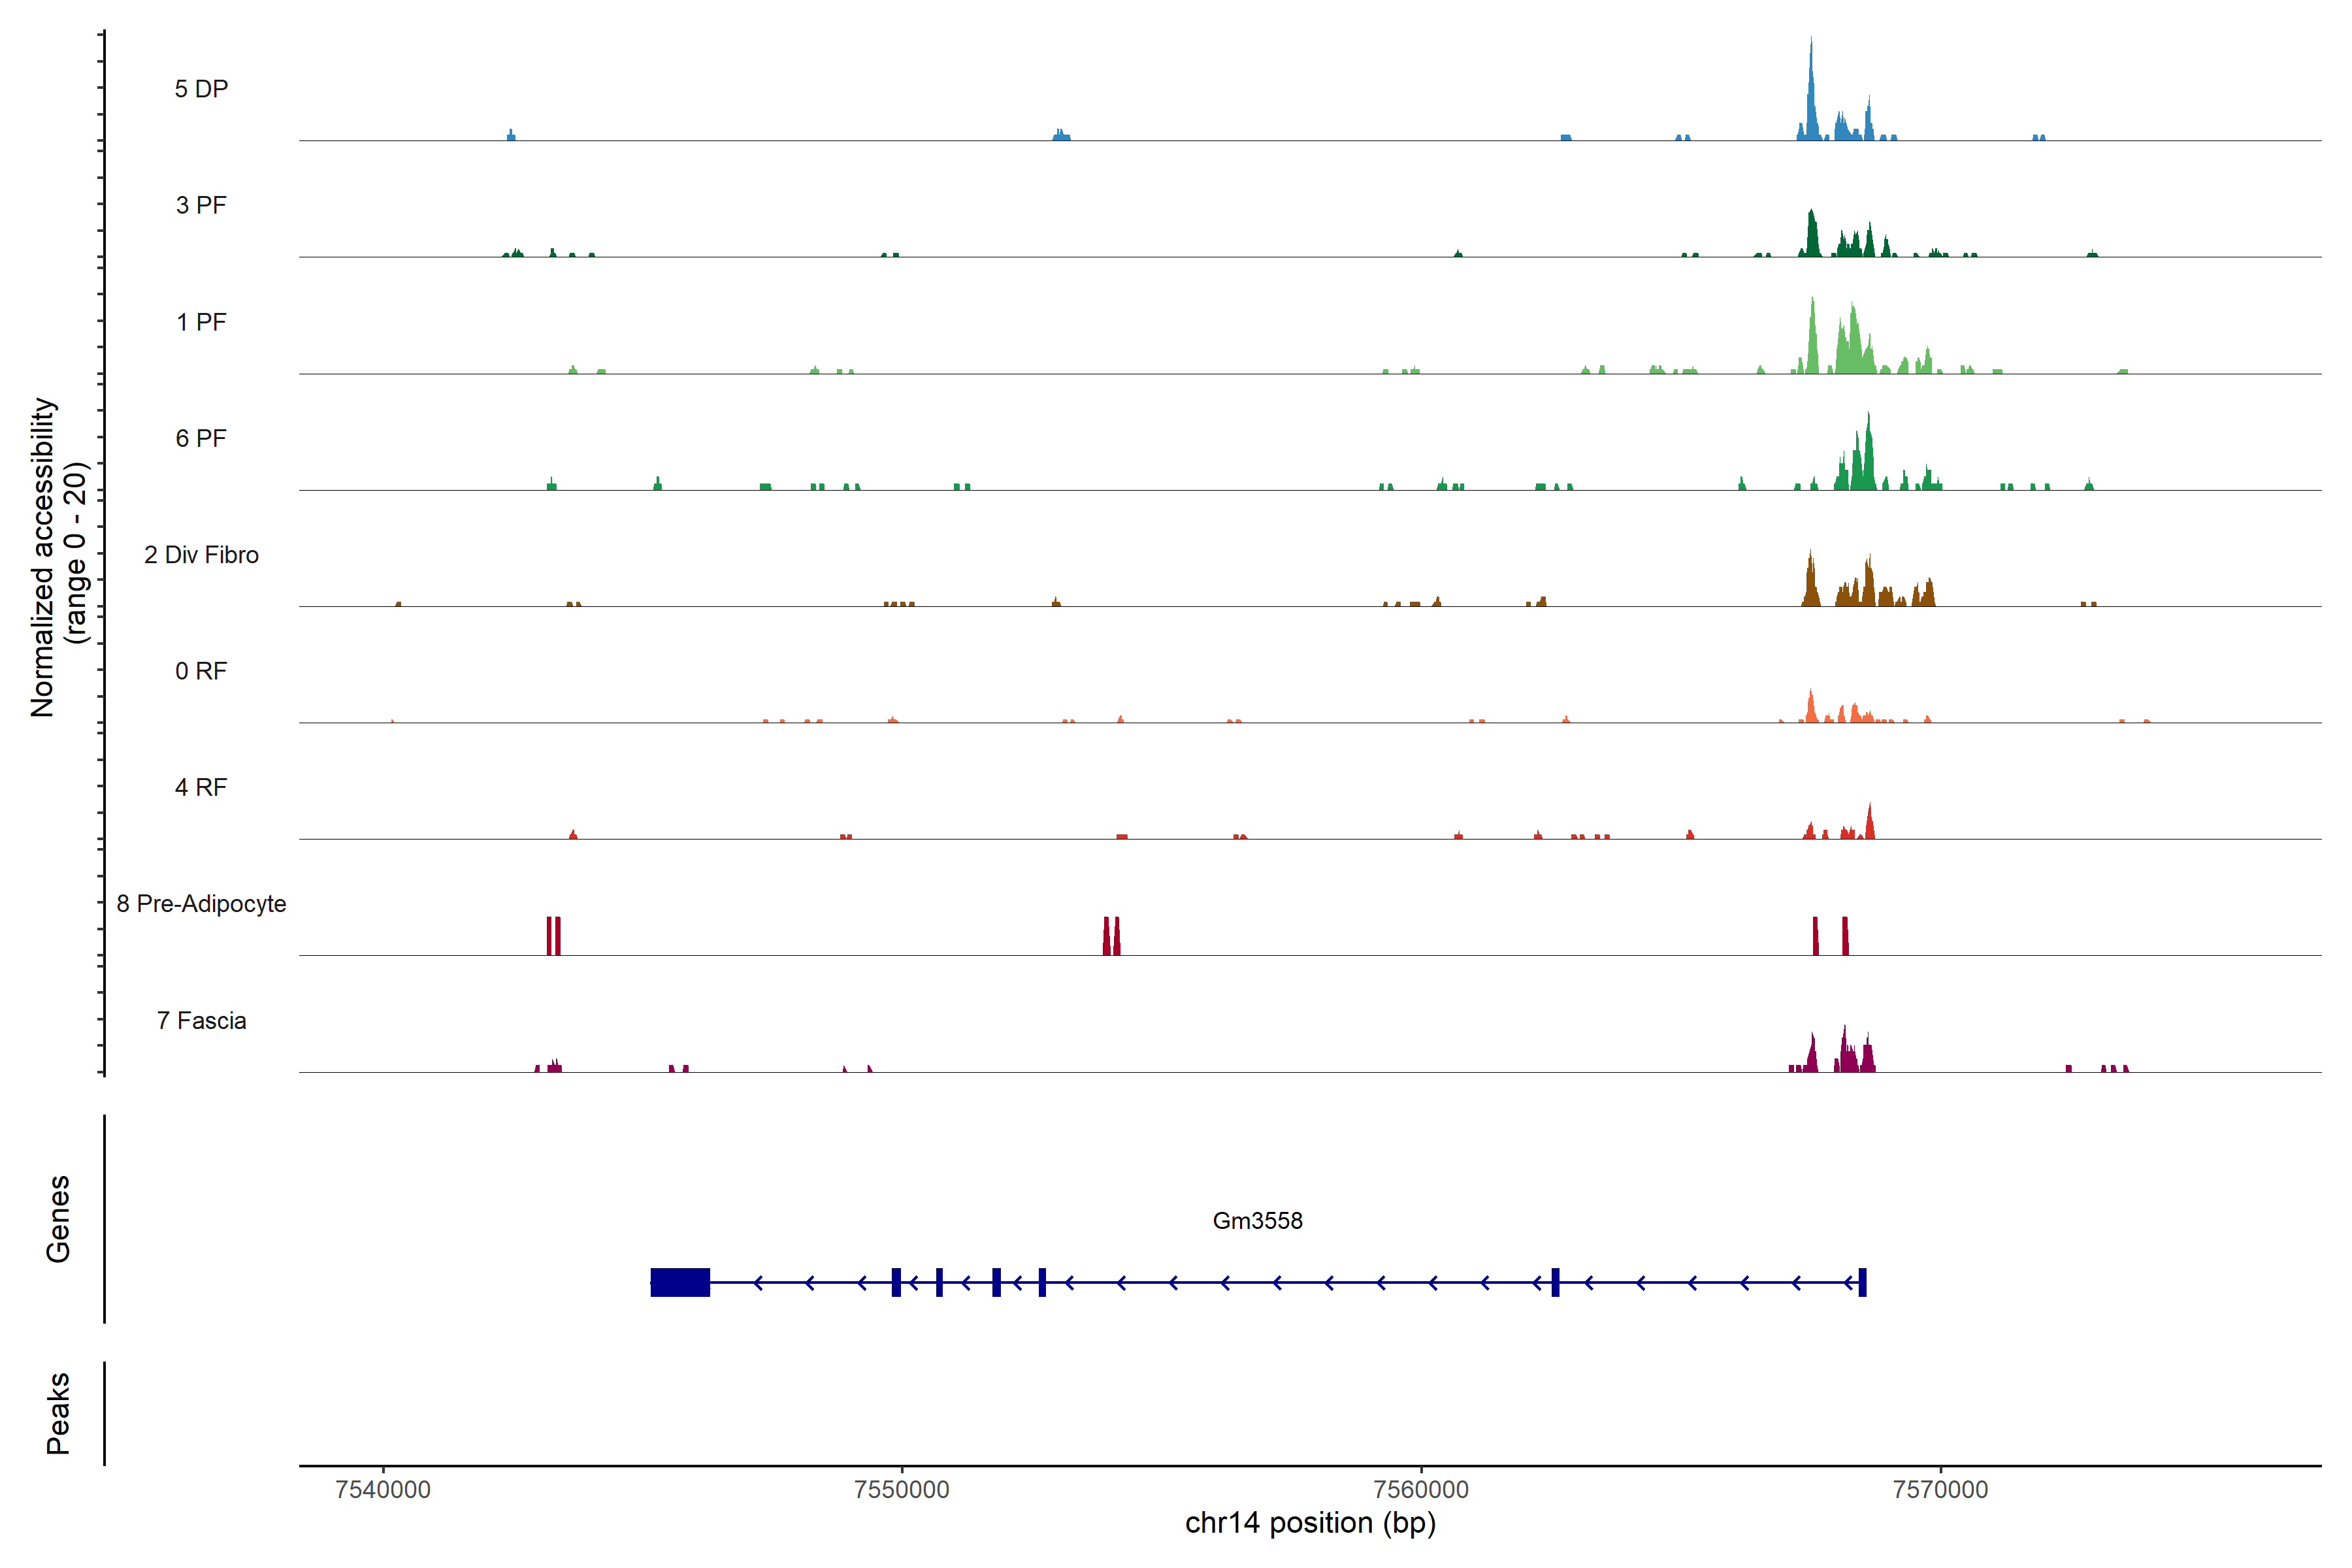2352x1568 pixels.
Task: Click the 0 RF track label
Action: [x=201, y=671]
